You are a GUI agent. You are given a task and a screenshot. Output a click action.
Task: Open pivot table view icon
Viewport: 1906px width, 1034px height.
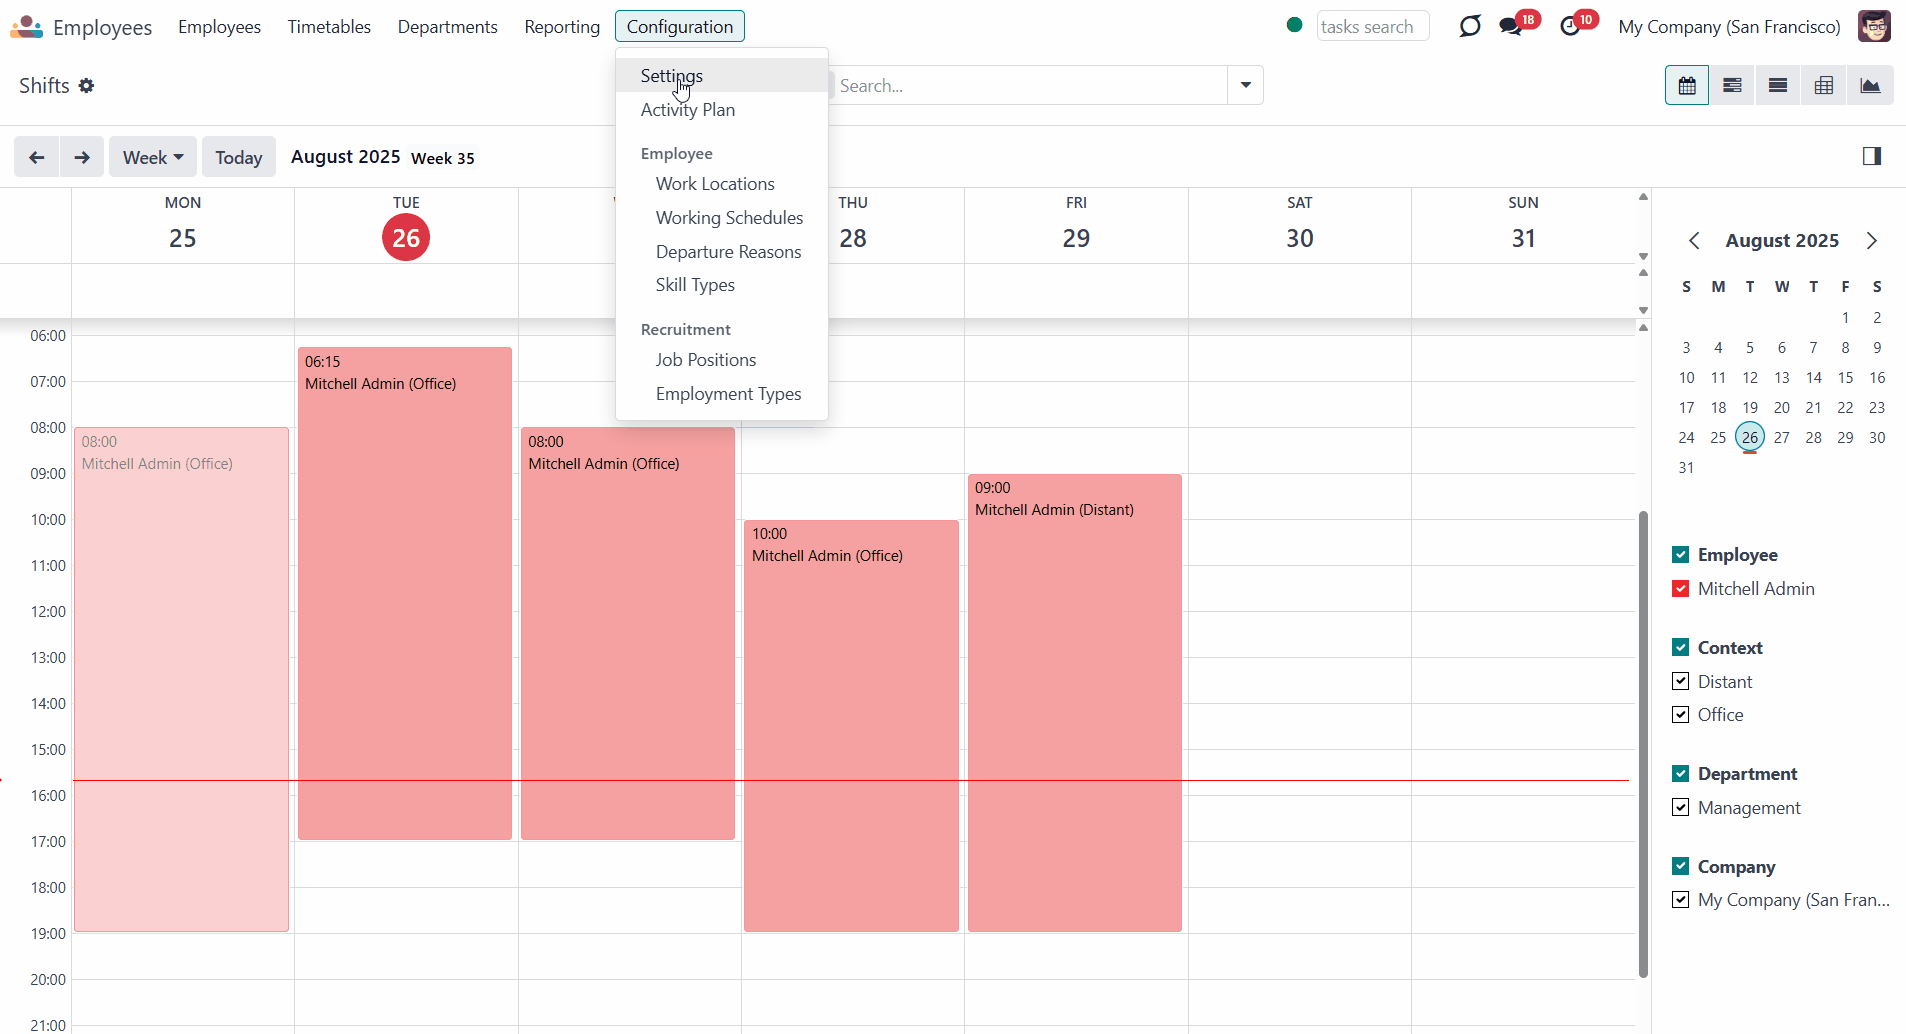[1824, 86]
